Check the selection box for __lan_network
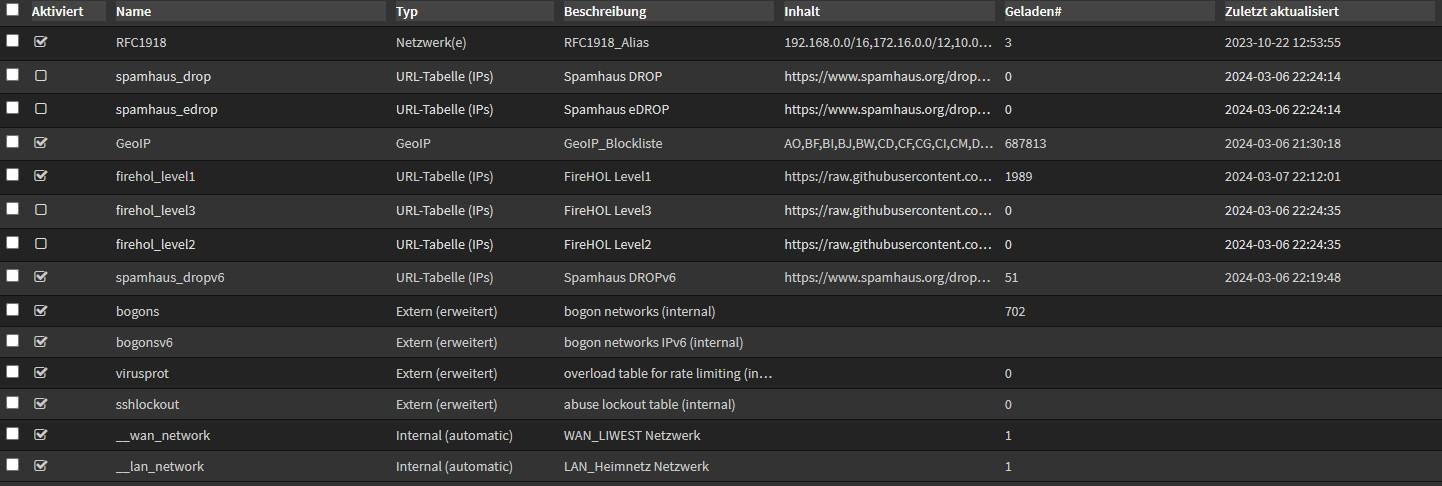 click(12, 465)
